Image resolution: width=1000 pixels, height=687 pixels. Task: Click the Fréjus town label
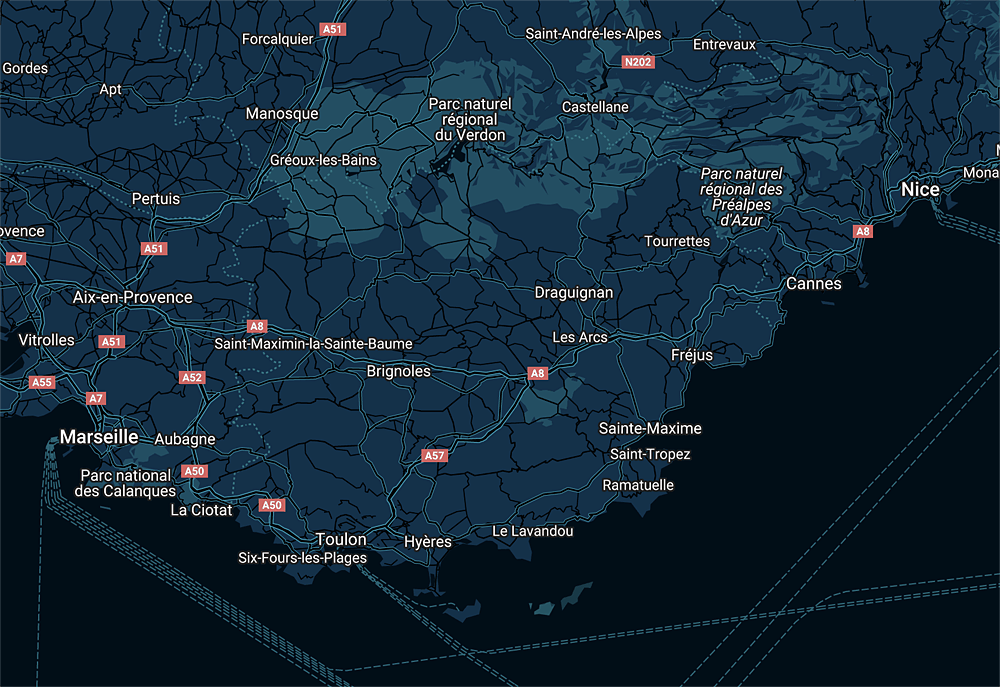tap(692, 355)
